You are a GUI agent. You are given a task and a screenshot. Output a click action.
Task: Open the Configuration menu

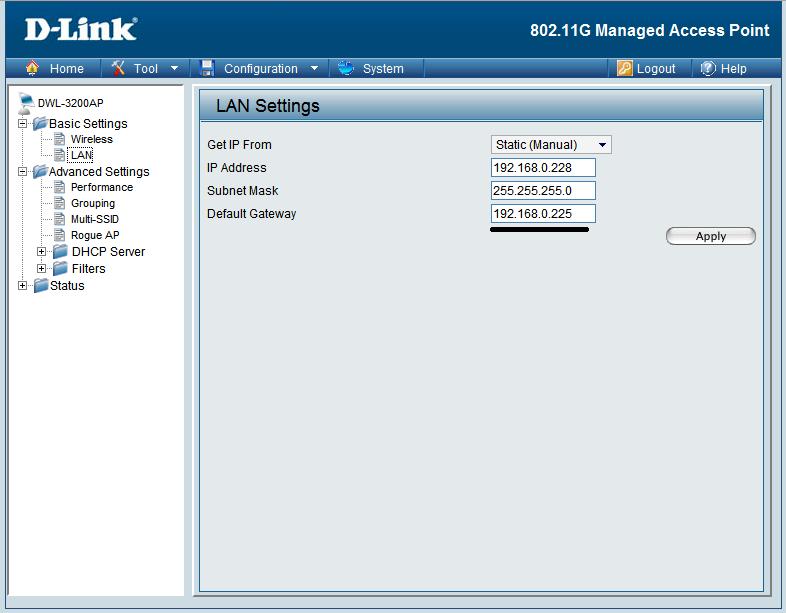point(261,69)
